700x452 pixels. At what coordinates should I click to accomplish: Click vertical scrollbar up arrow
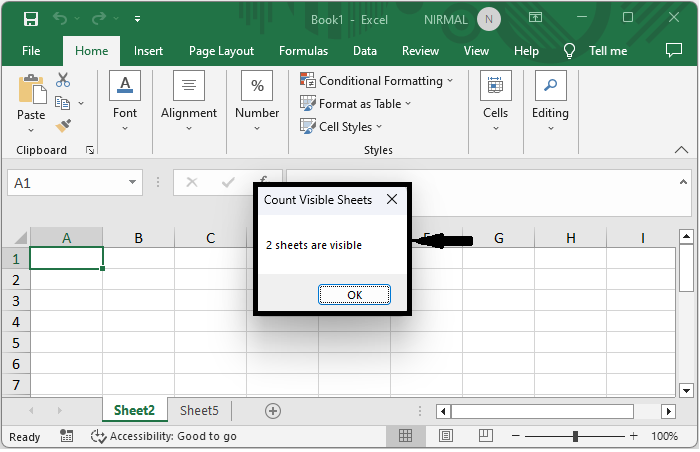[687, 236]
